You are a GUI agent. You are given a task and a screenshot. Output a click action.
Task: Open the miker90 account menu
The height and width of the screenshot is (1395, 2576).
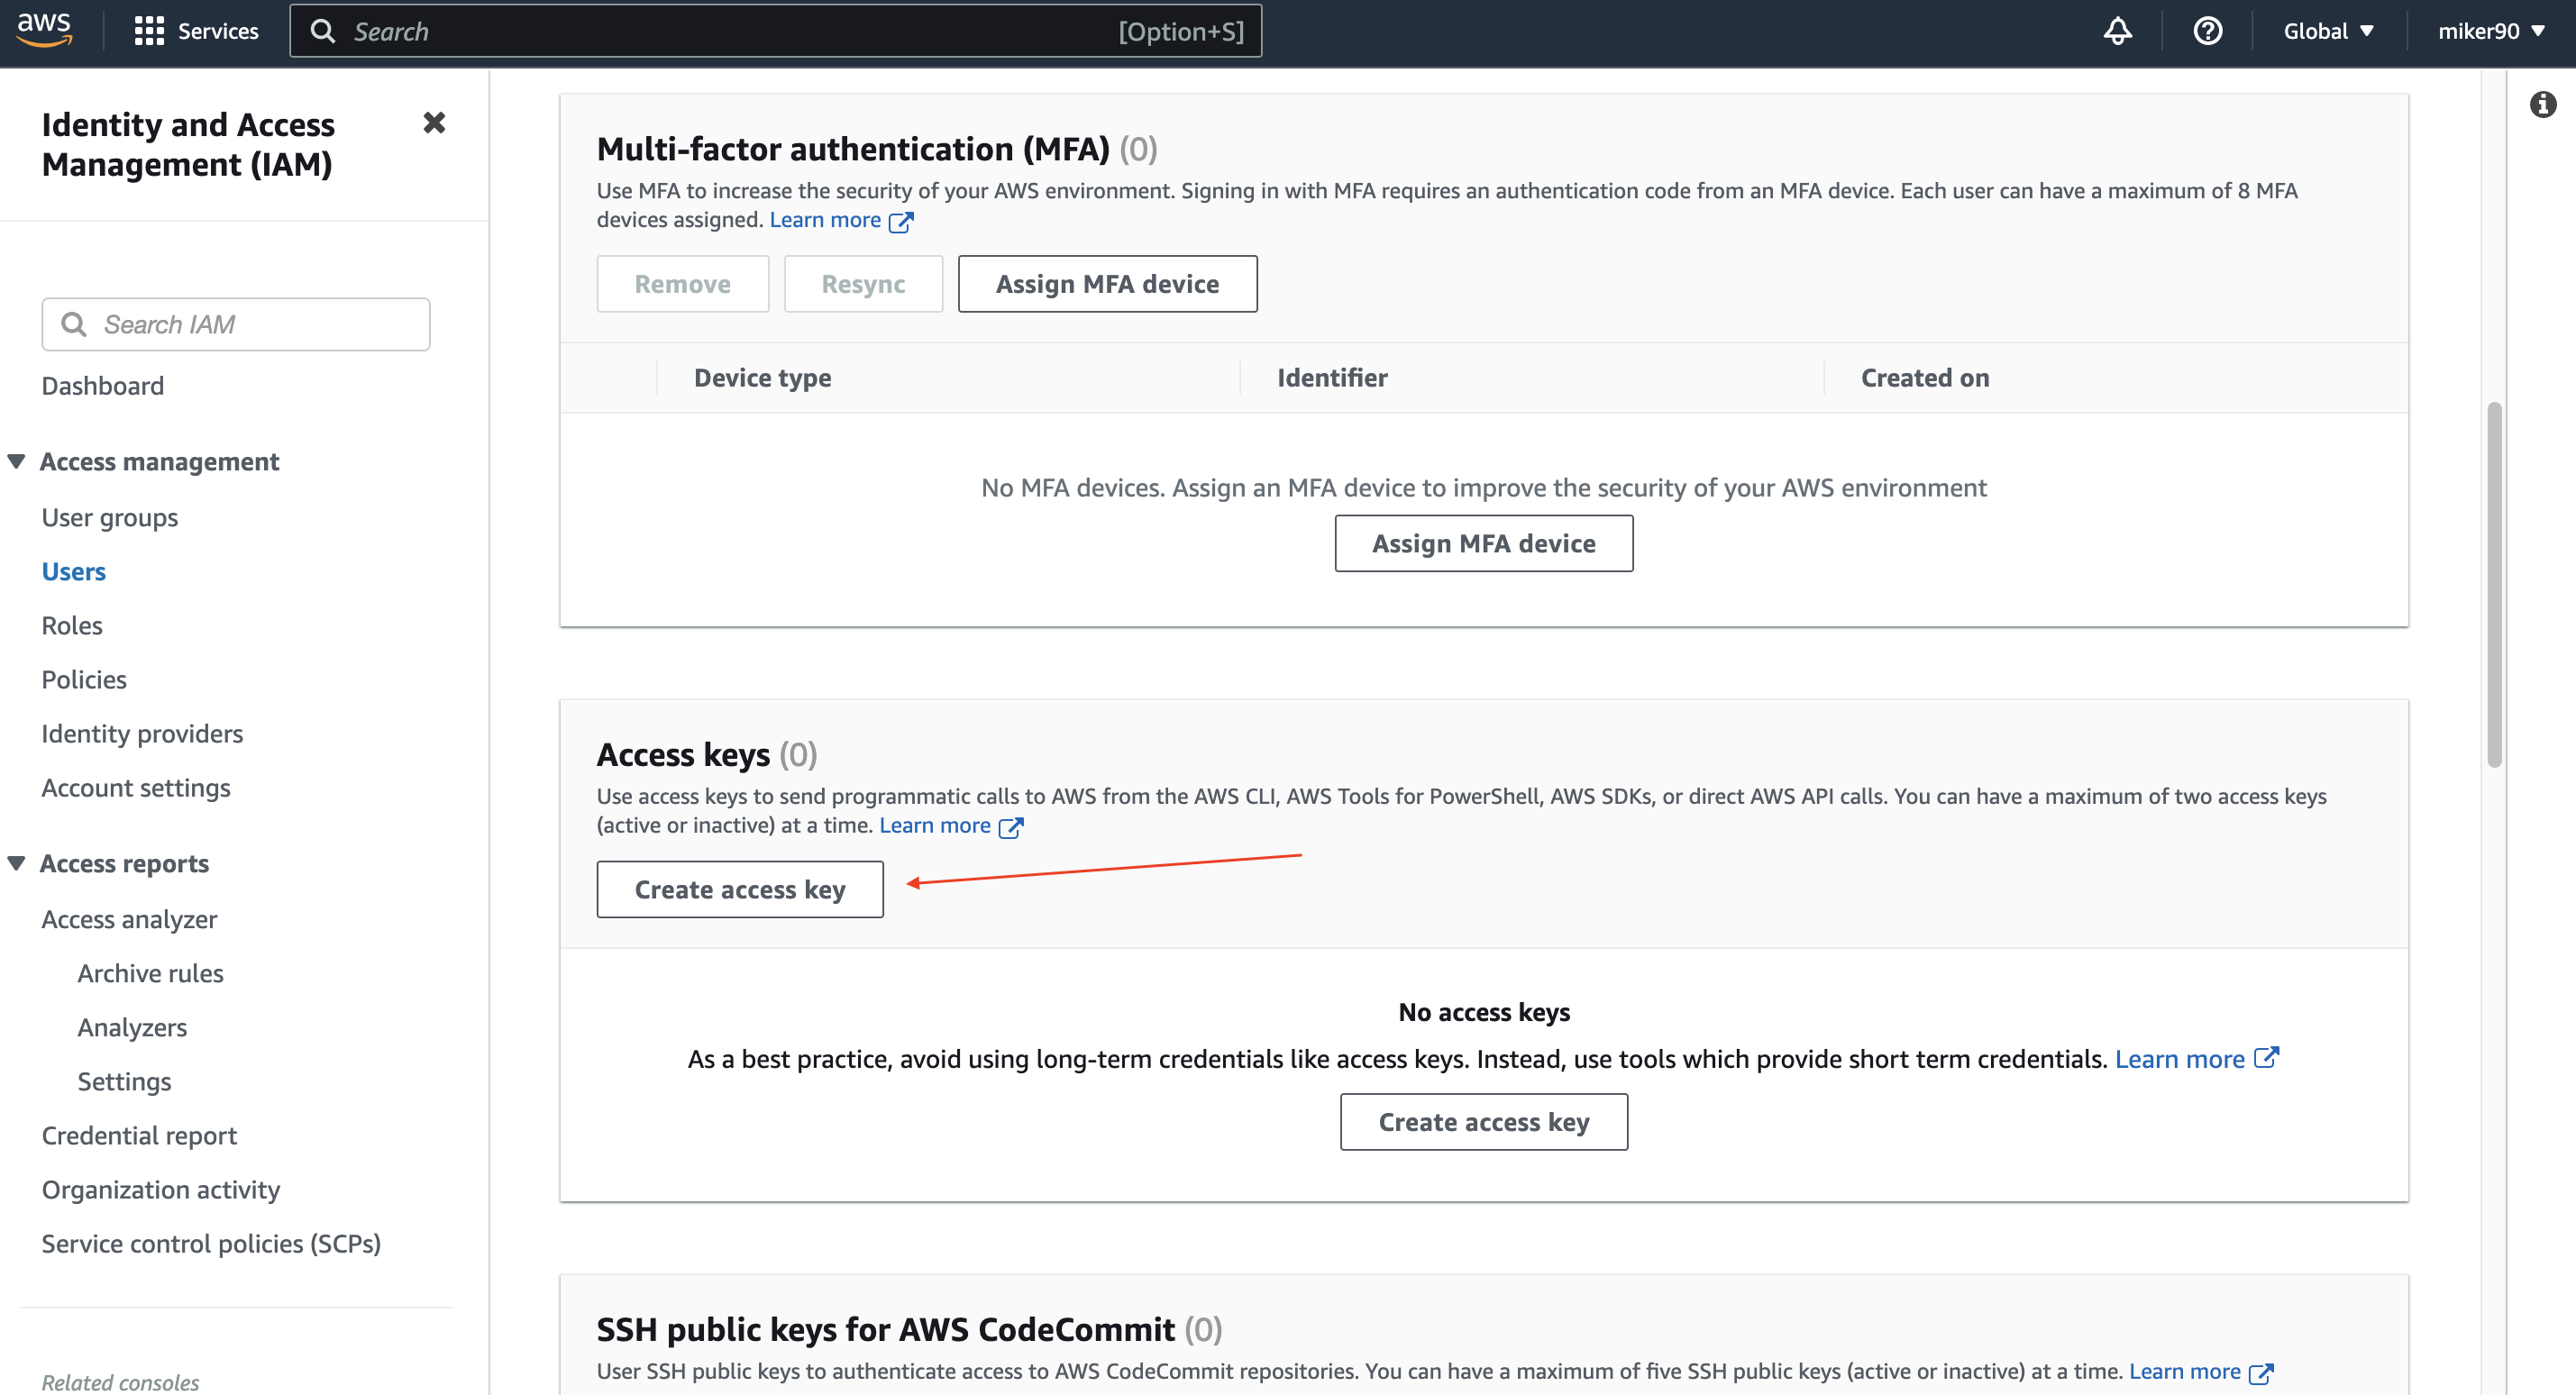[x=2491, y=31]
